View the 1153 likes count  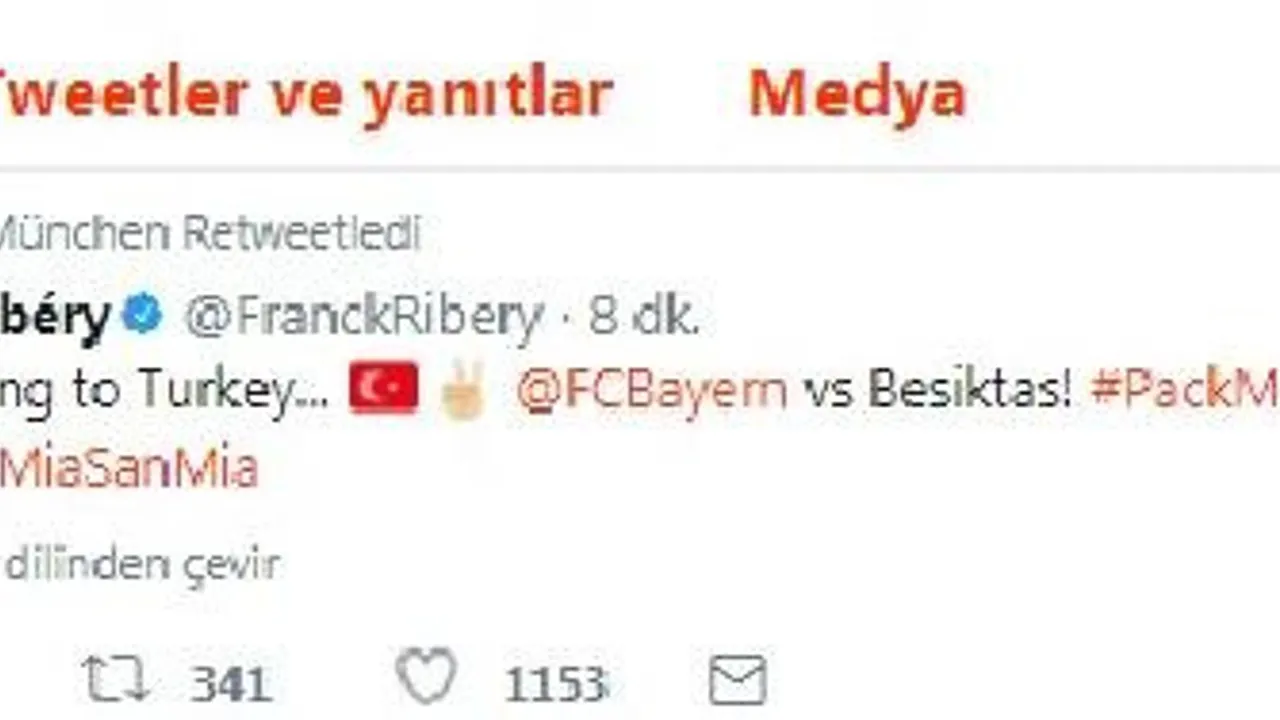[556, 684]
